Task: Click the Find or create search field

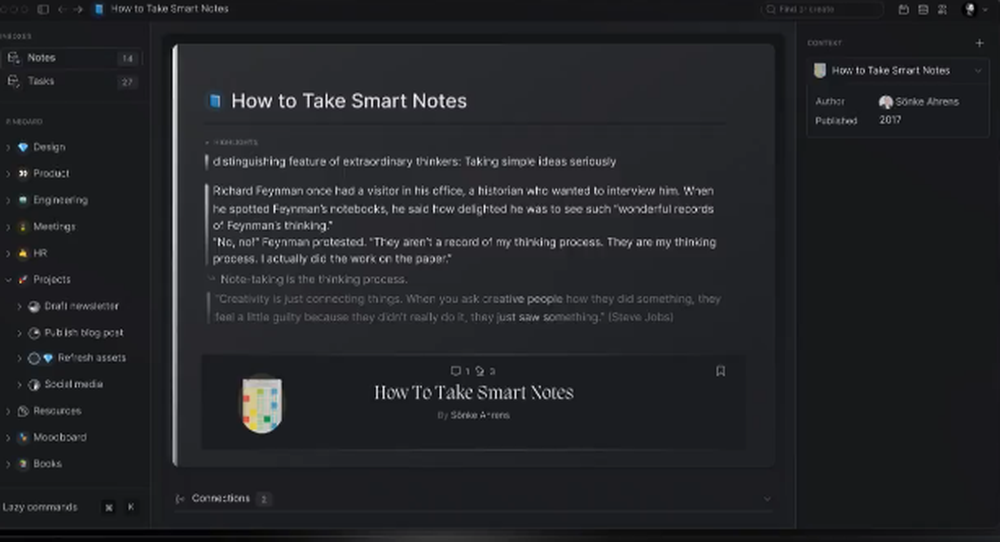Action: click(x=822, y=10)
